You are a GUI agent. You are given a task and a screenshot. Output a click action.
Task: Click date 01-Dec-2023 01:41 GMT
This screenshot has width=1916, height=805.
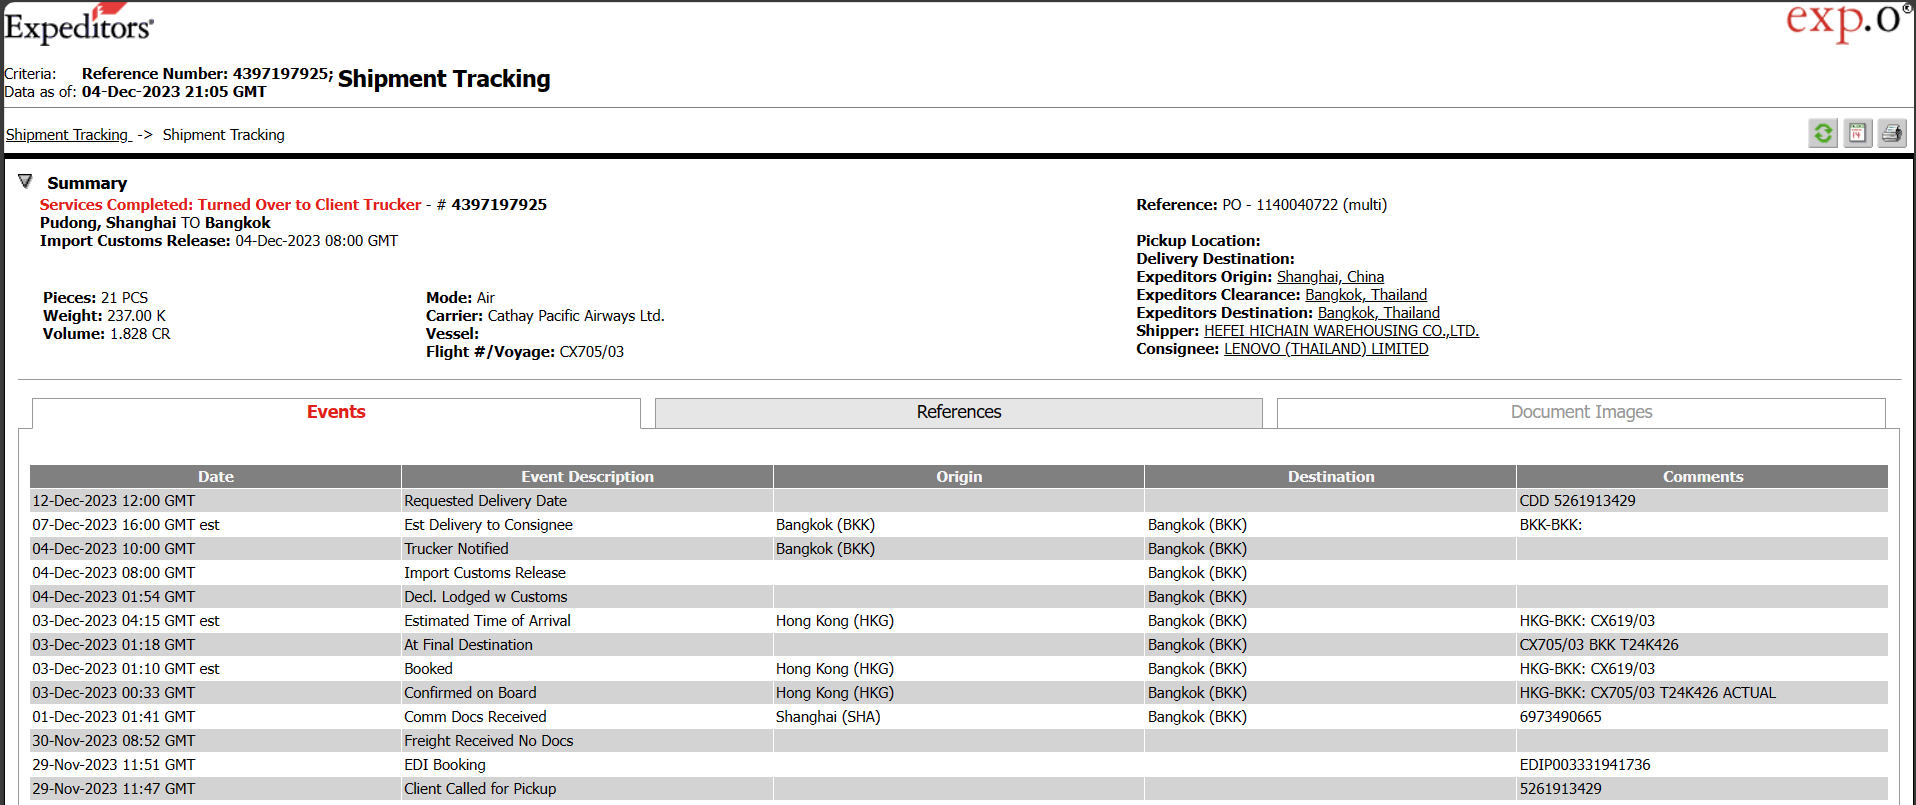click(114, 717)
